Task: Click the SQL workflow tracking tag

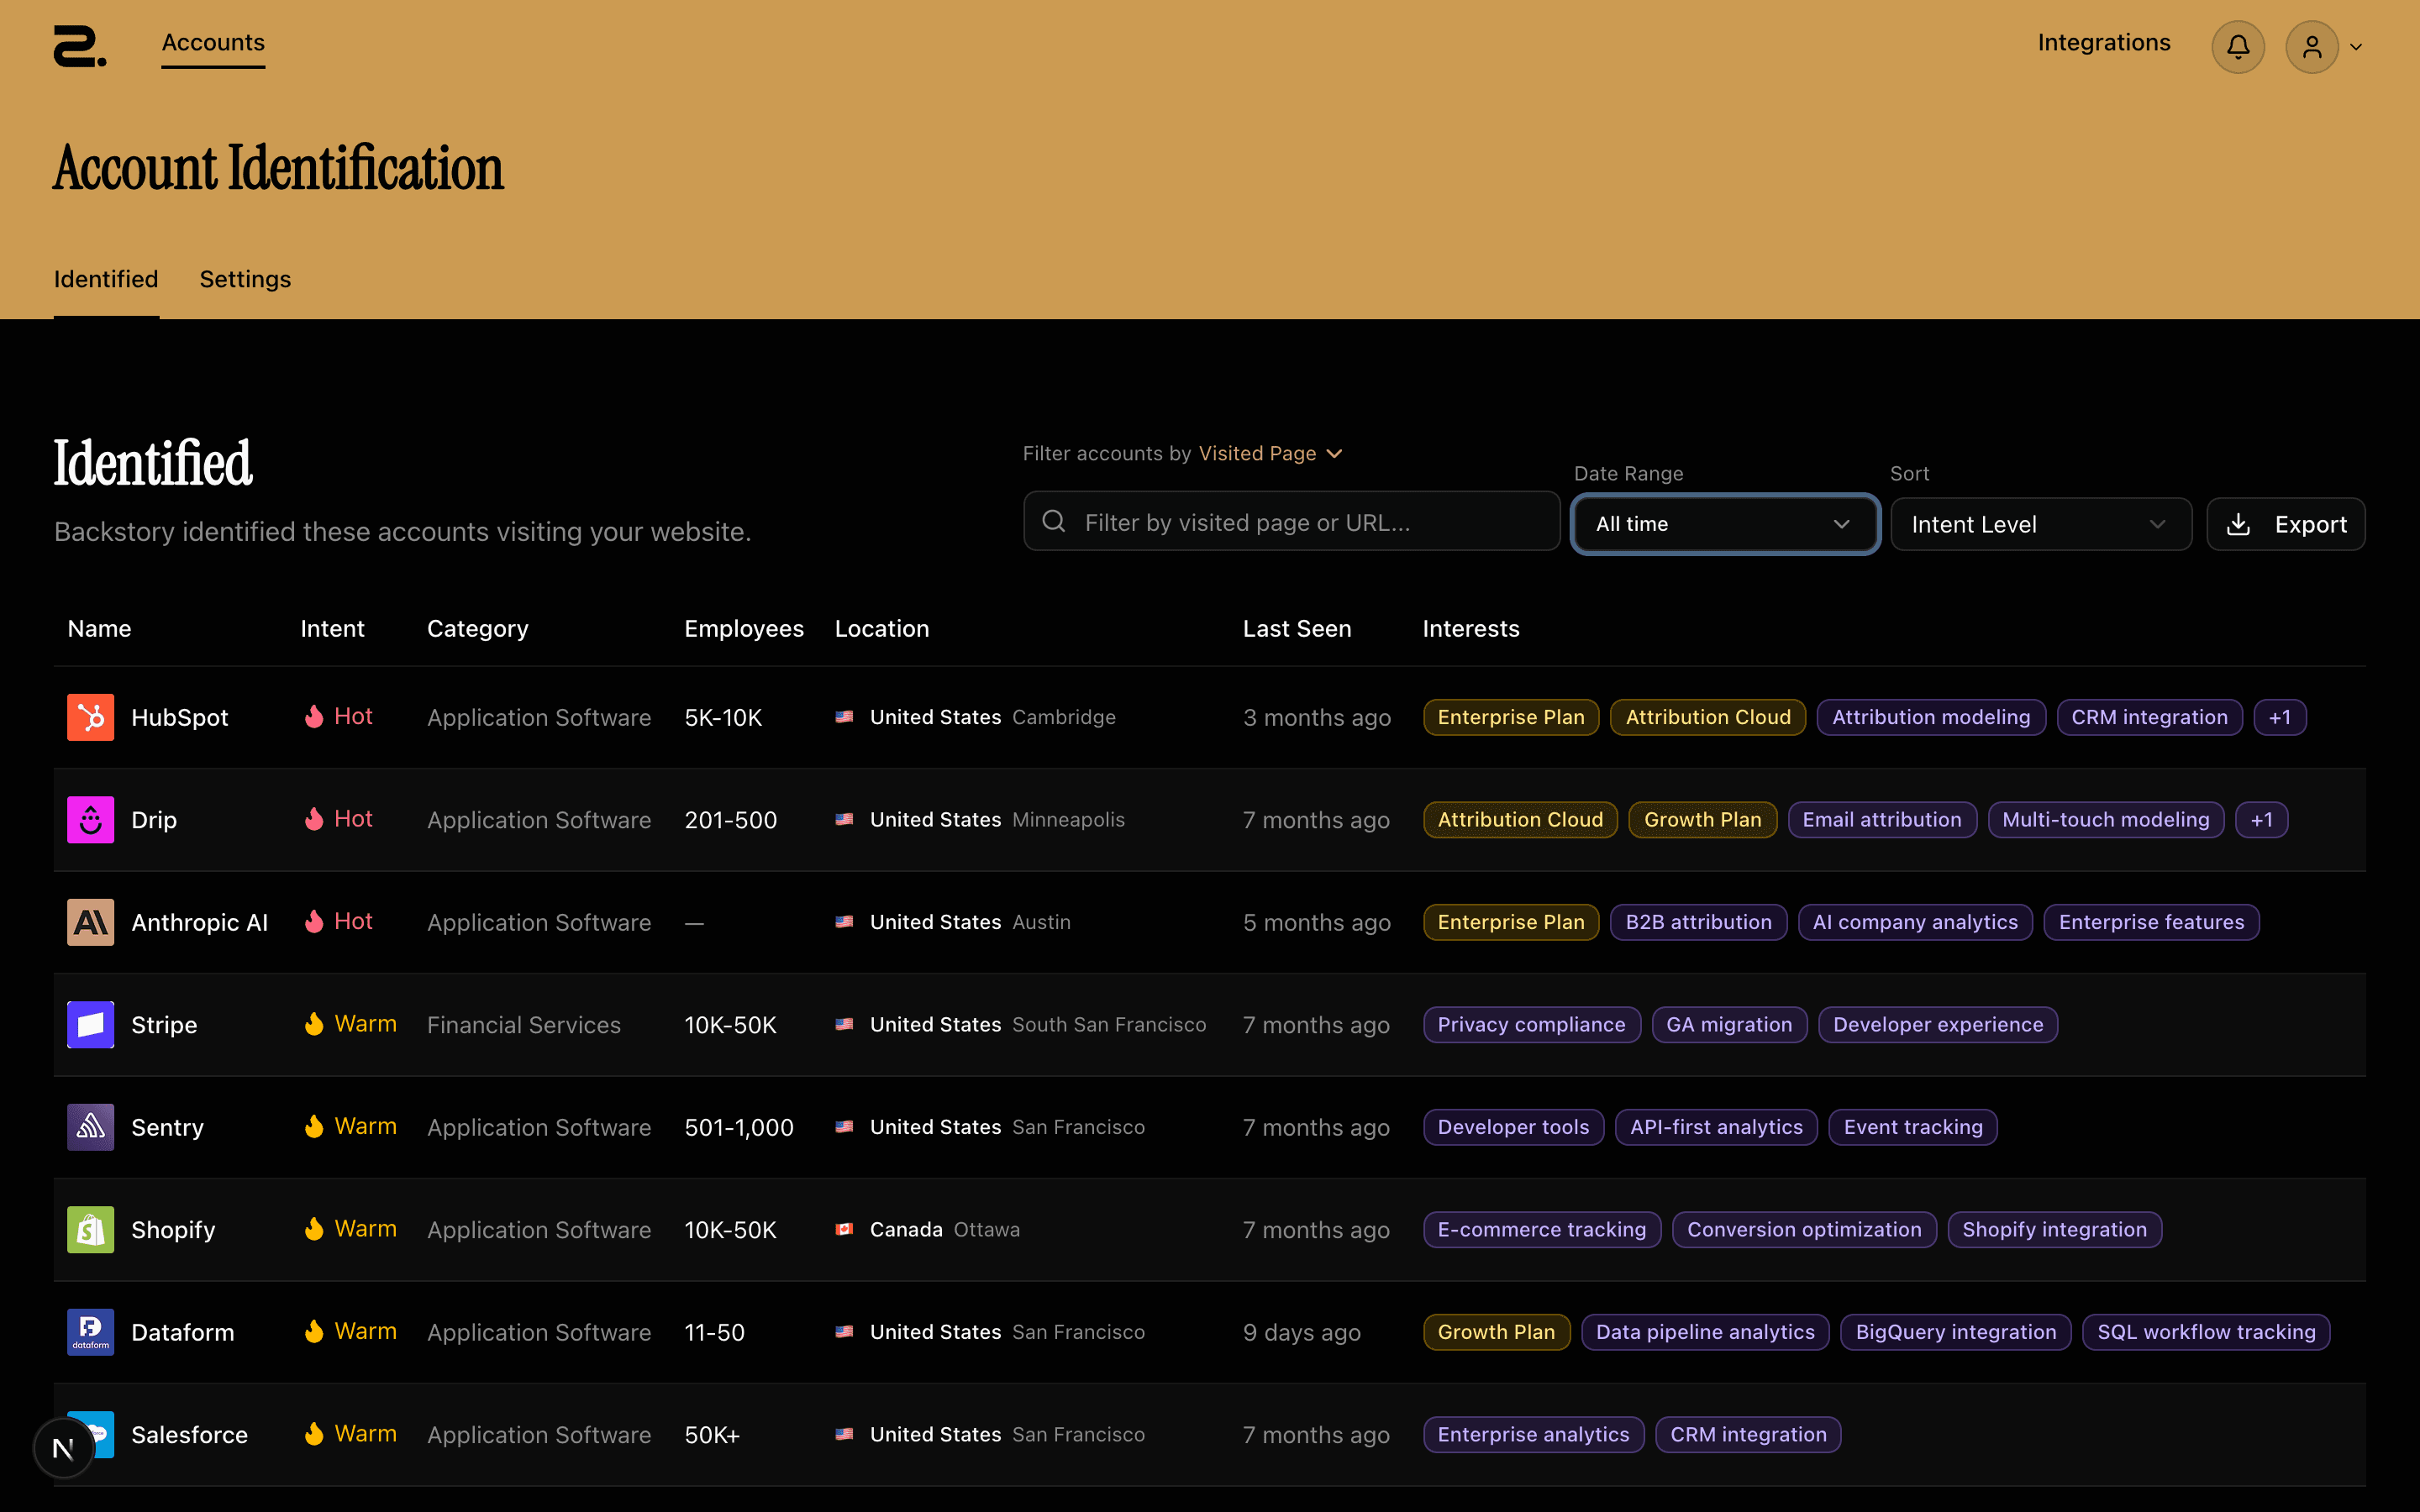Action: click(2206, 1332)
